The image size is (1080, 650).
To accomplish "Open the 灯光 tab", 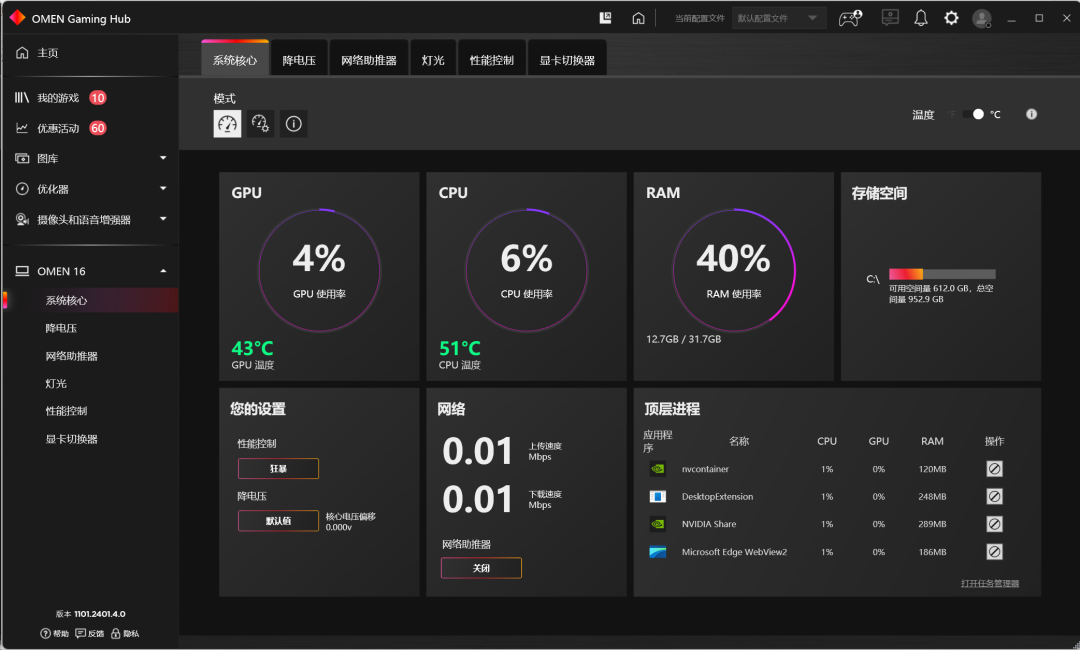I will (x=433, y=60).
